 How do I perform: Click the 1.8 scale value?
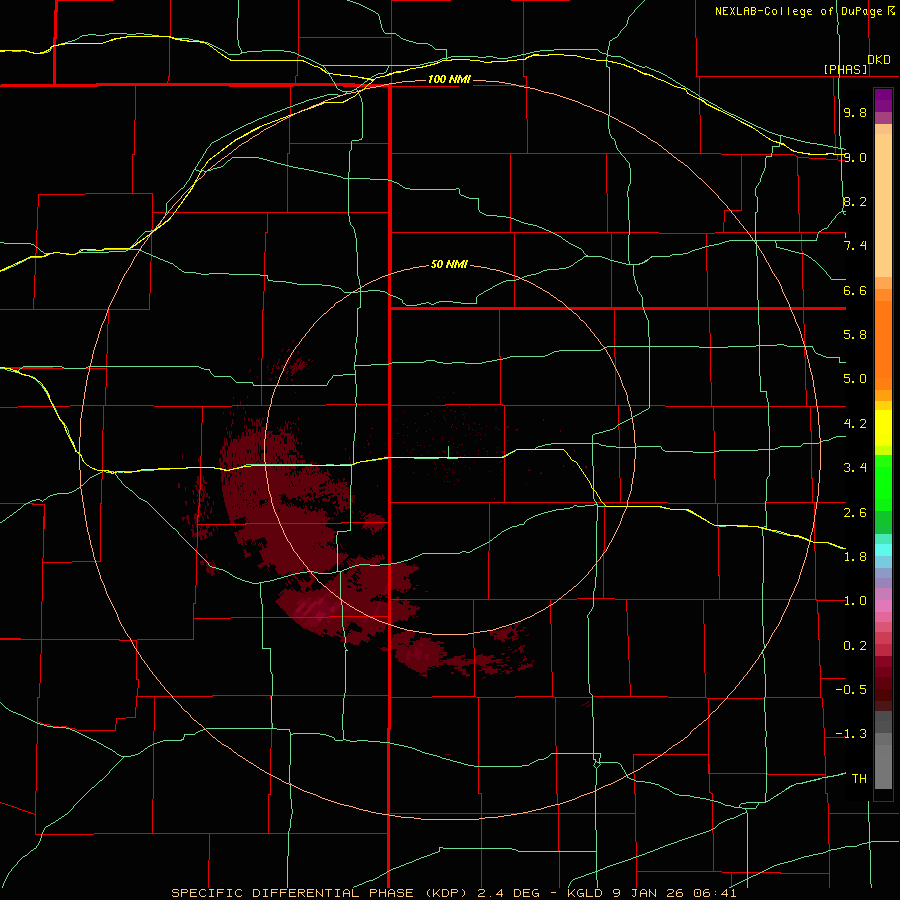[x=855, y=557]
